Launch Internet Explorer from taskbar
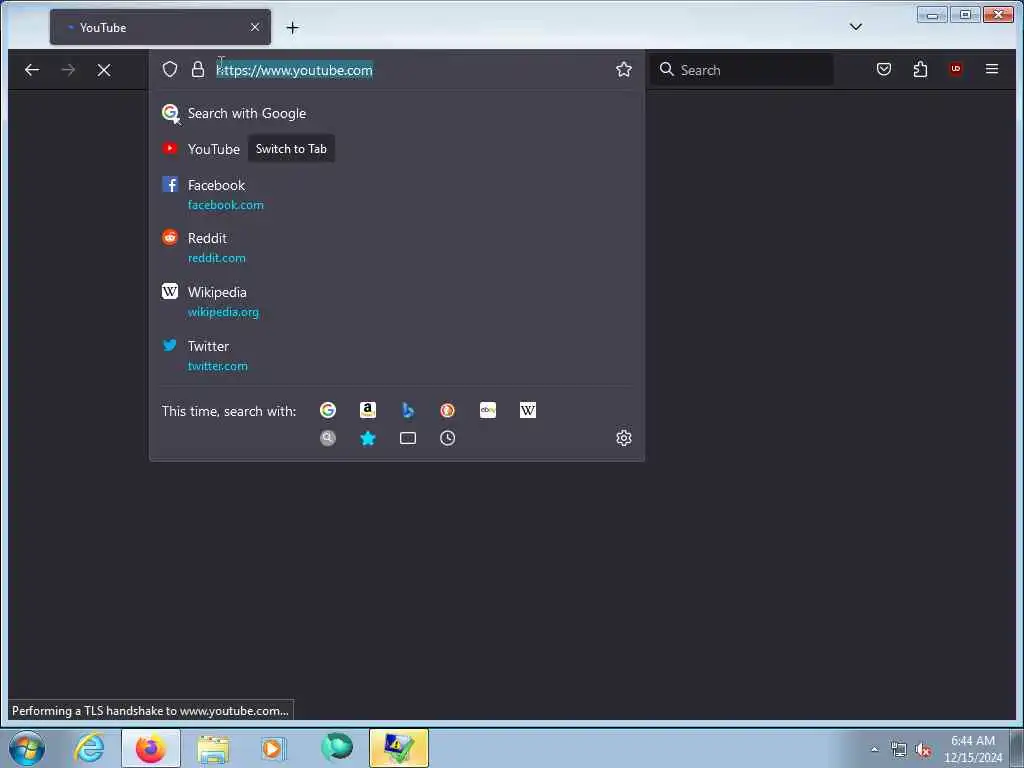The width and height of the screenshot is (1024, 768). click(x=89, y=748)
